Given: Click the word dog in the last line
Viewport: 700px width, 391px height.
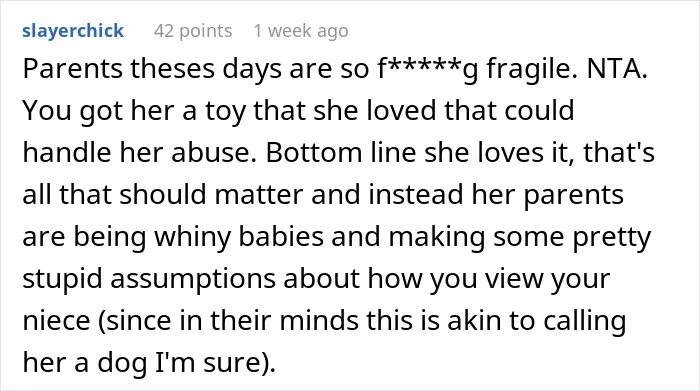Looking at the screenshot, I should (122, 363).
